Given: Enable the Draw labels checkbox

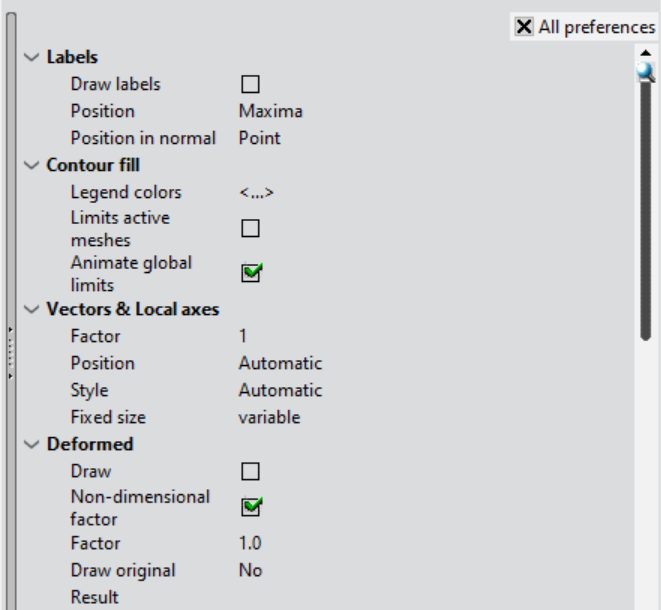Looking at the screenshot, I should (x=250, y=84).
